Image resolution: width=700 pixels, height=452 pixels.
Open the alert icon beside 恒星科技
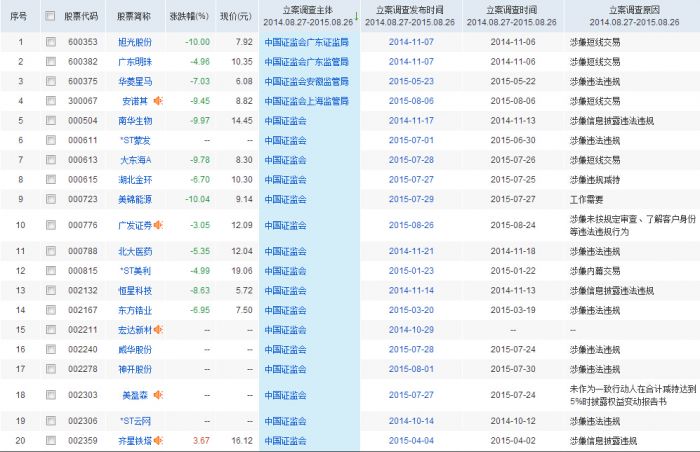157,290
